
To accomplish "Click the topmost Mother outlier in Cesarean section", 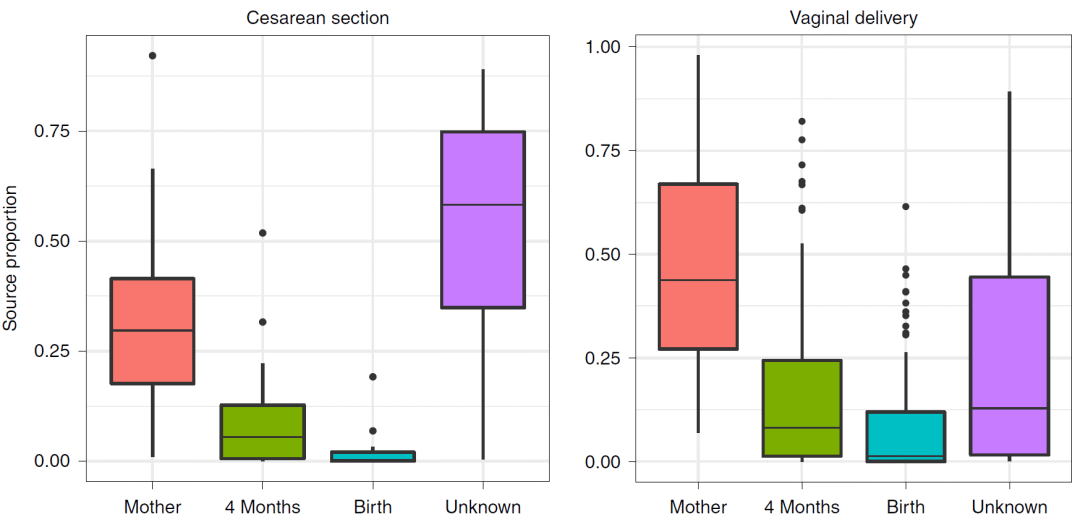I will [x=152, y=56].
